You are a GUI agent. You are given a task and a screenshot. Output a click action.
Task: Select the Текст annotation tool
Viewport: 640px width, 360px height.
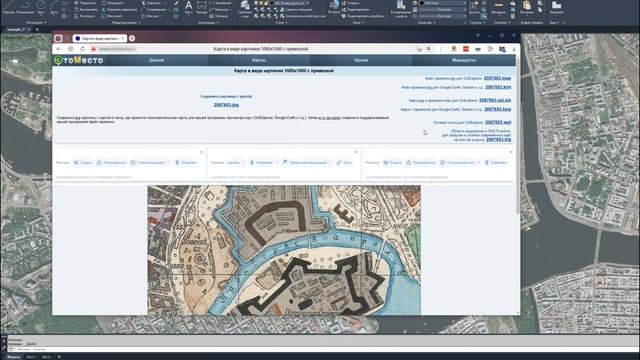click(x=189, y=8)
